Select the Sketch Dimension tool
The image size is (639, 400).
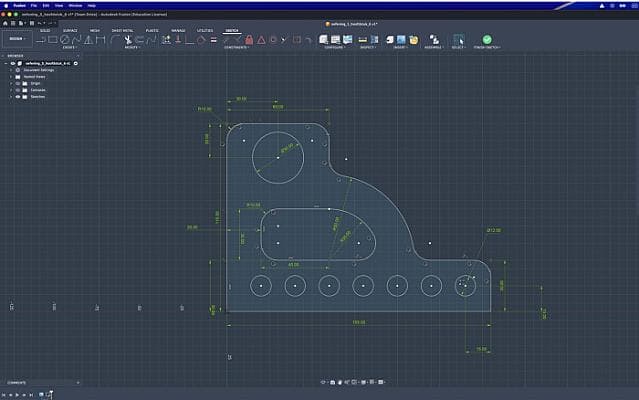tap(100, 40)
